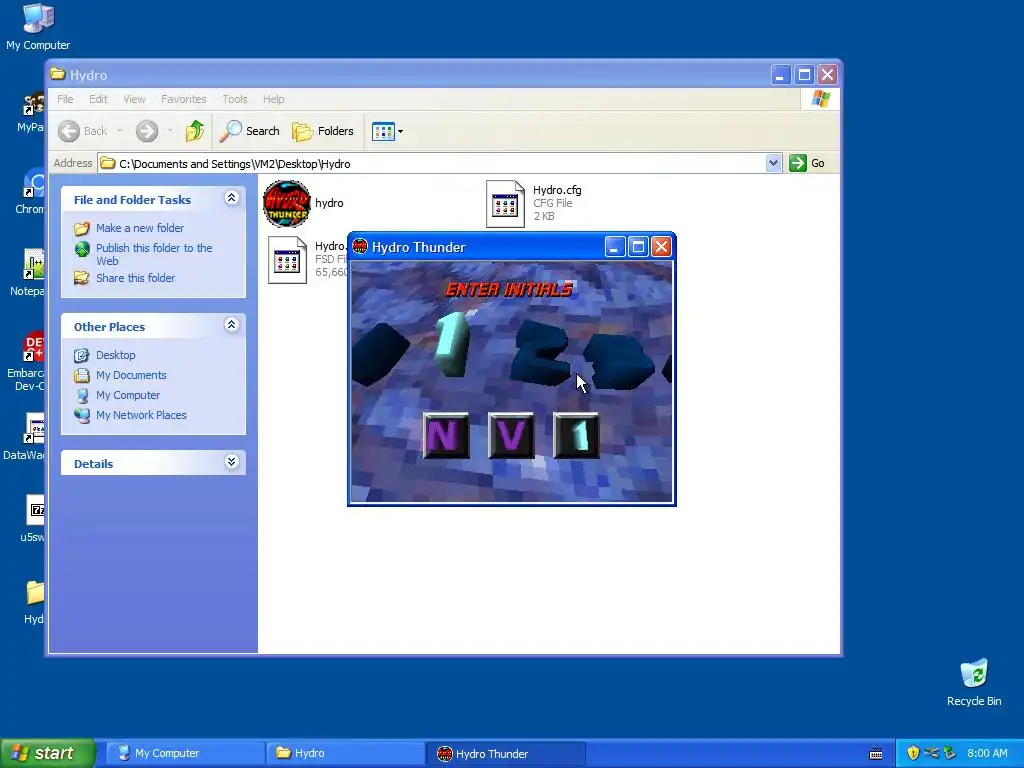Click the Back arrow button
The image size is (1024, 768).
click(69, 131)
